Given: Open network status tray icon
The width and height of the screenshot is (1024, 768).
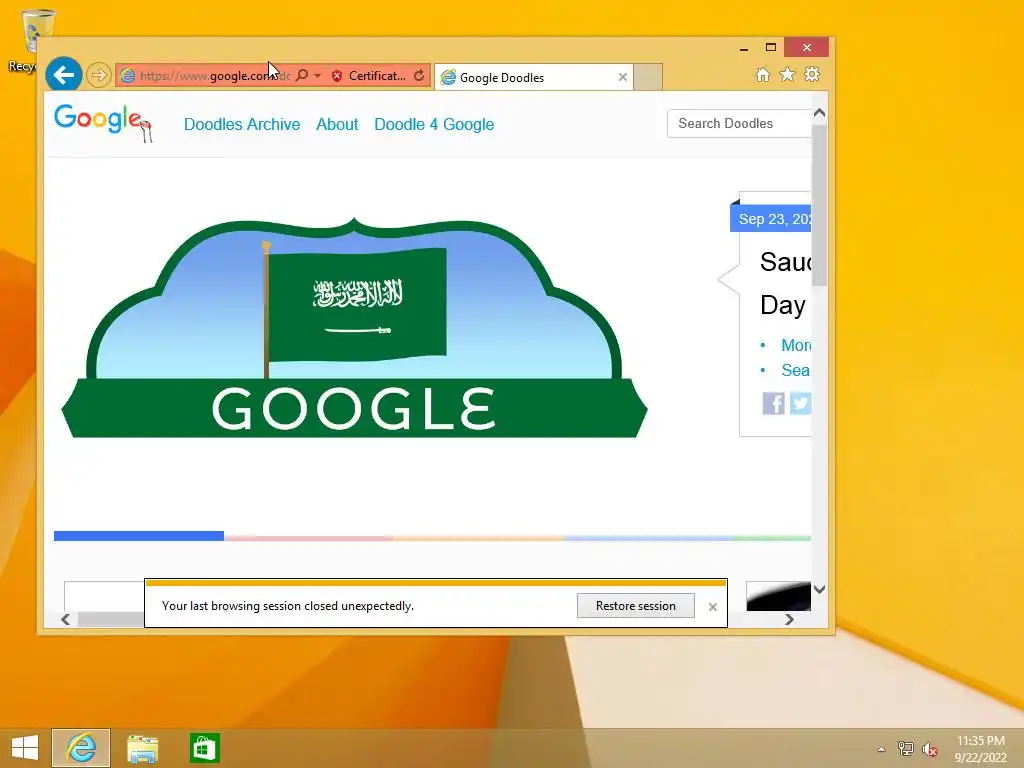Looking at the screenshot, I should point(905,749).
